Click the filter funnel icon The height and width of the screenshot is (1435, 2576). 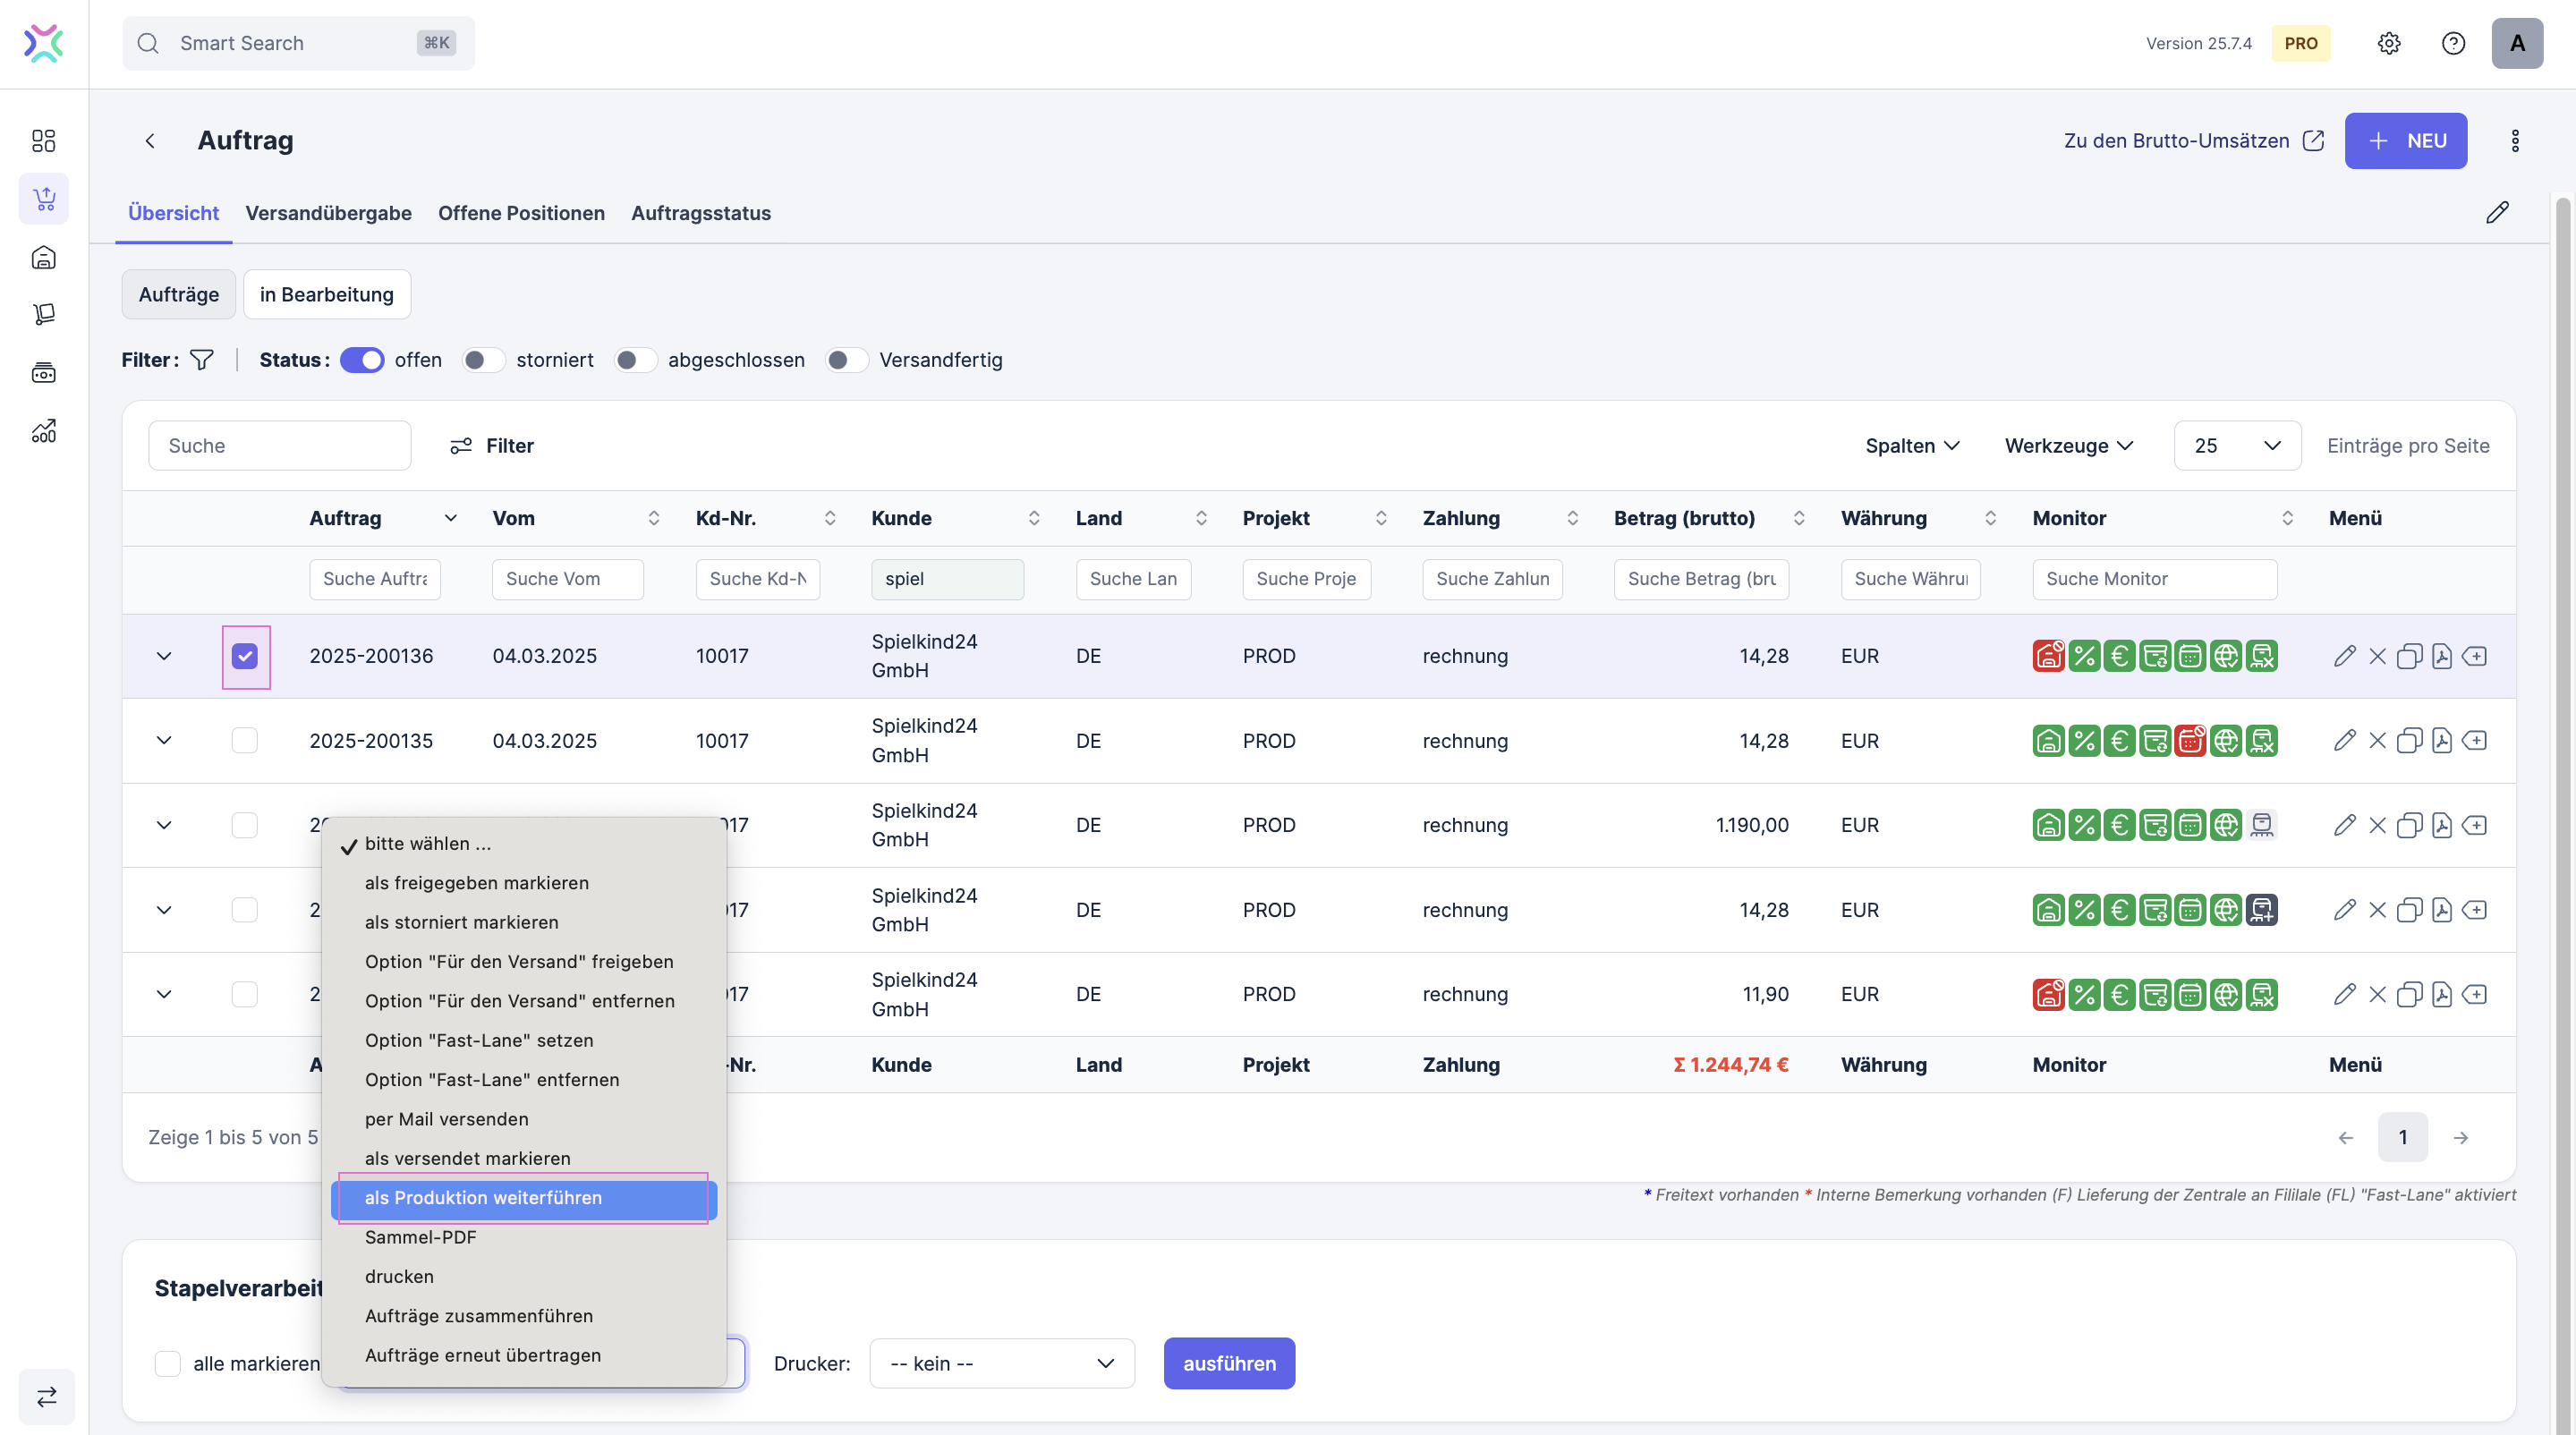(201, 360)
